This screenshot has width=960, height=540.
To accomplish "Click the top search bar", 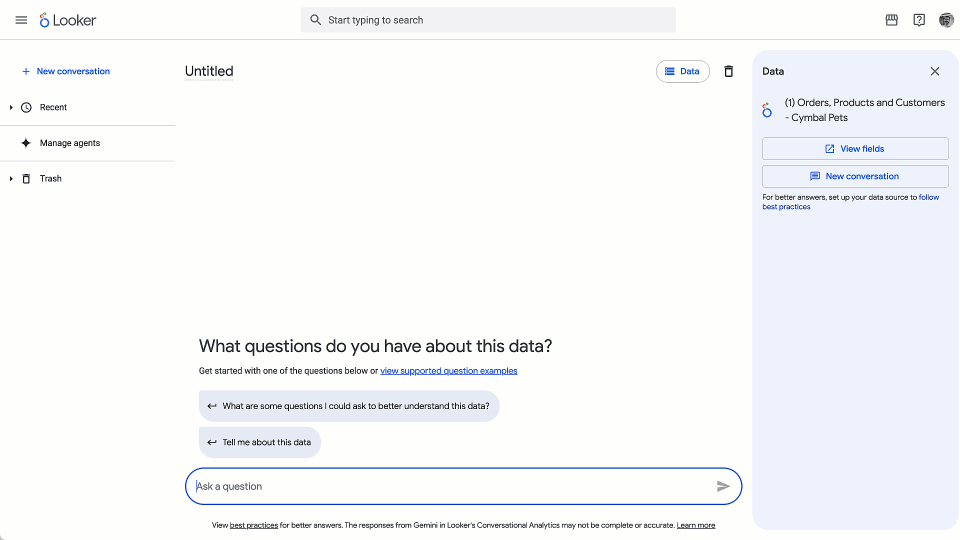I will (488, 20).
